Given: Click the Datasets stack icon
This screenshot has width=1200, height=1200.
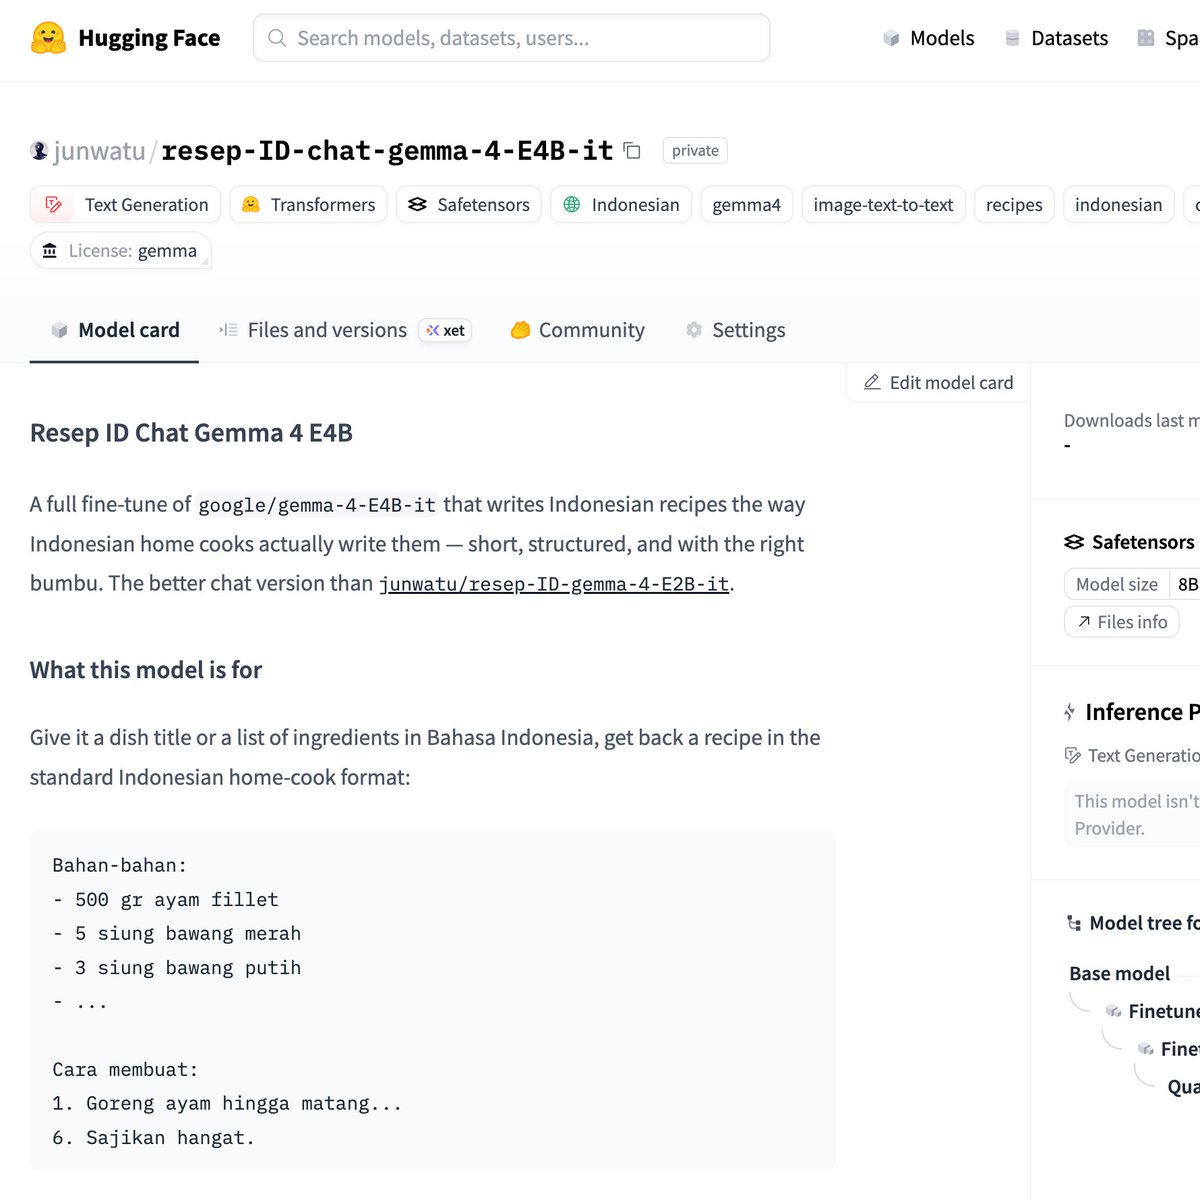Looking at the screenshot, I should (1012, 38).
